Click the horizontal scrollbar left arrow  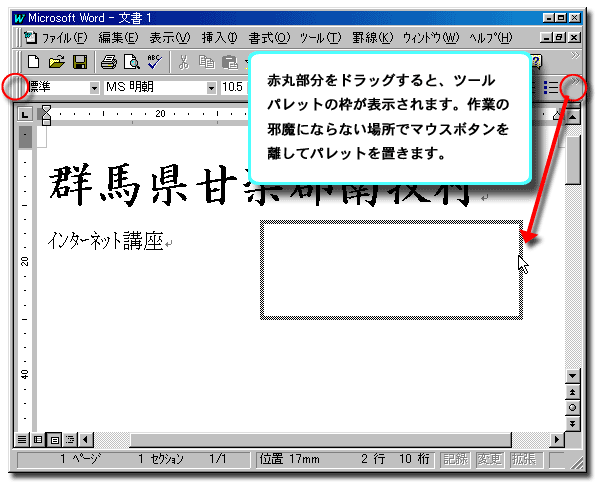point(86,439)
